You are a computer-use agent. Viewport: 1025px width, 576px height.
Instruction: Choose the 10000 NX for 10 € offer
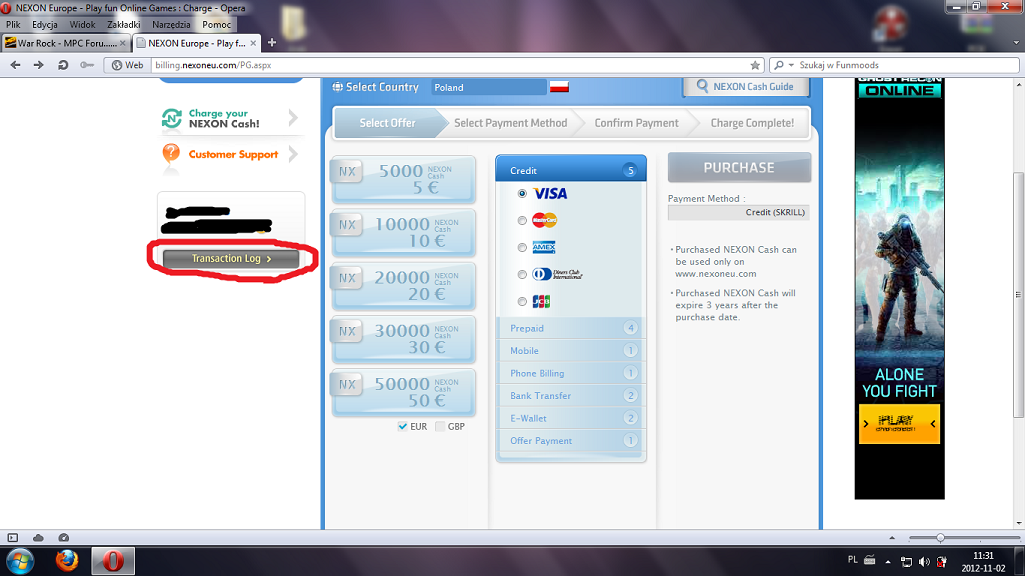pos(403,233)
